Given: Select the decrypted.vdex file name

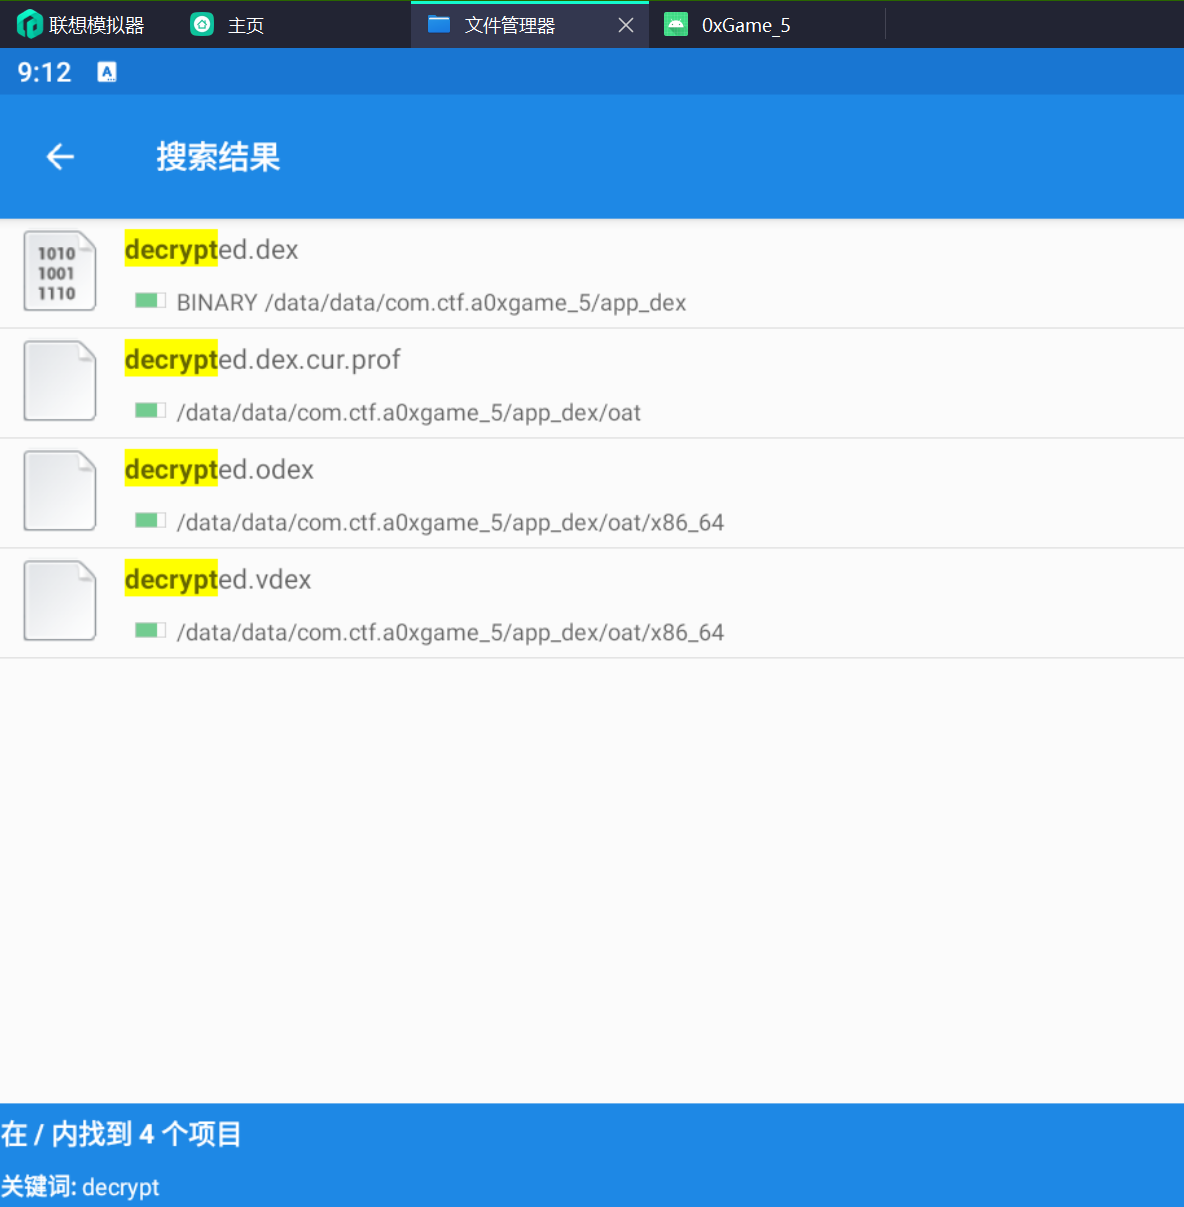Looking at the screenshot, I should (x=218, y=580).
